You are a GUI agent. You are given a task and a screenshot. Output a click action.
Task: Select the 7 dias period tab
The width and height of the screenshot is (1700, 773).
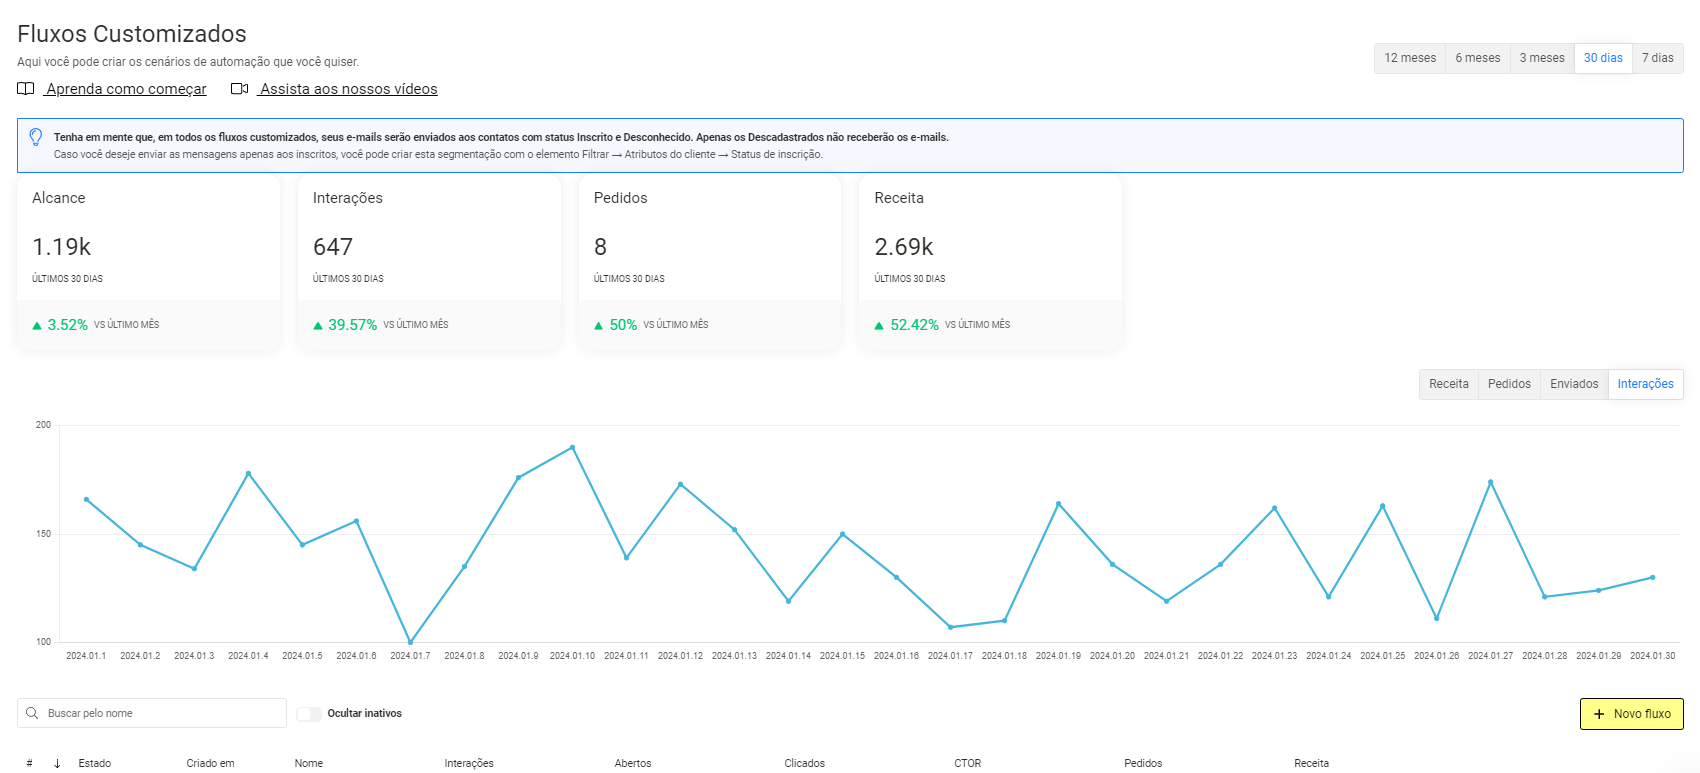point(1658,58)
